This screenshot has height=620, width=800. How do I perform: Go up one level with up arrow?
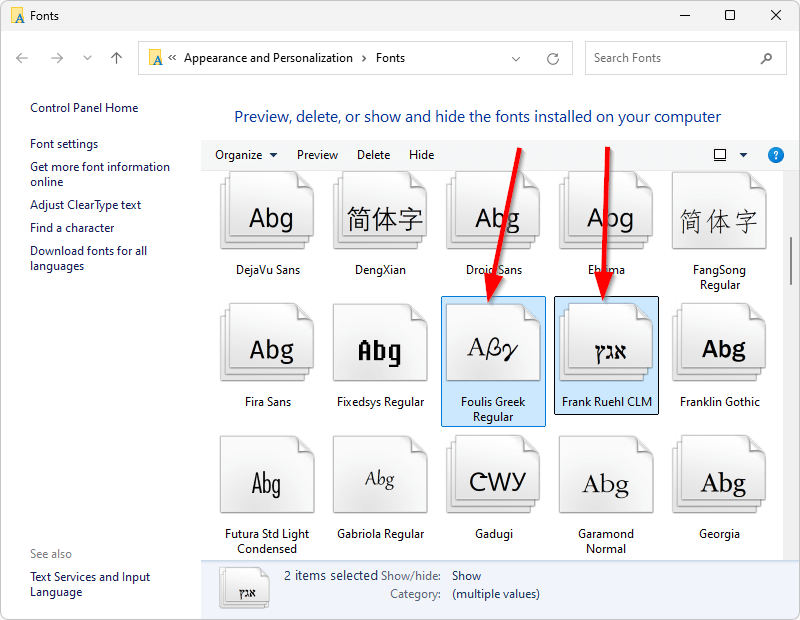click(x=116, y=58)
